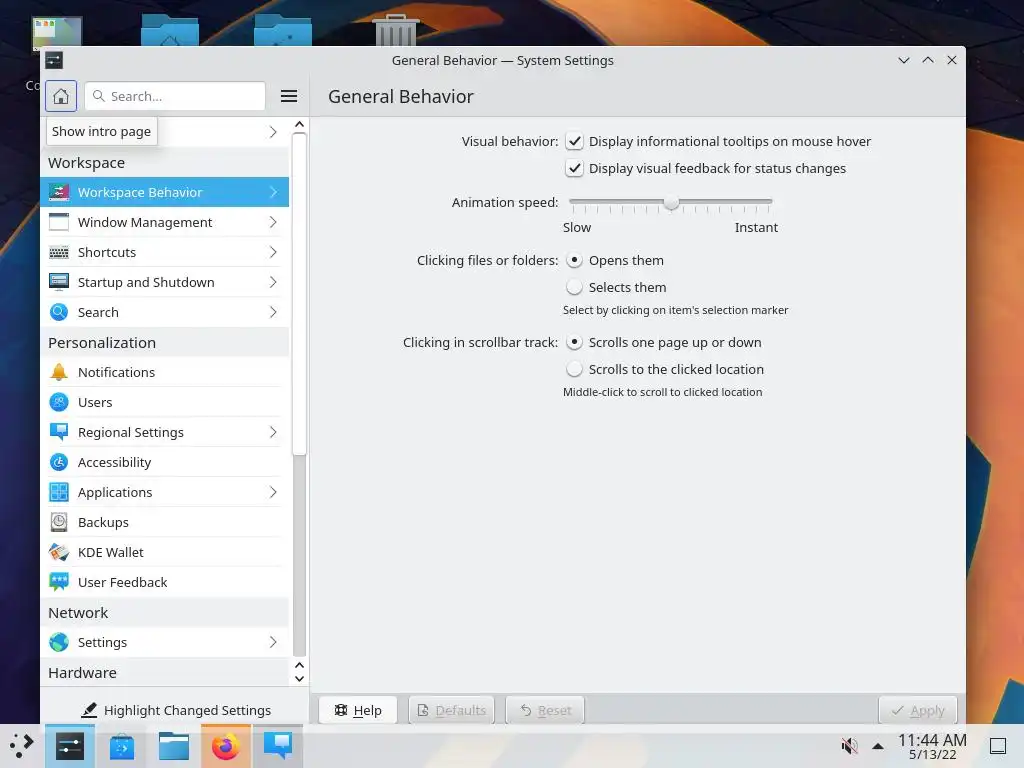Click the Defaults button
The height and width of the screenshot is (768, 1024).
coord(451,710)
